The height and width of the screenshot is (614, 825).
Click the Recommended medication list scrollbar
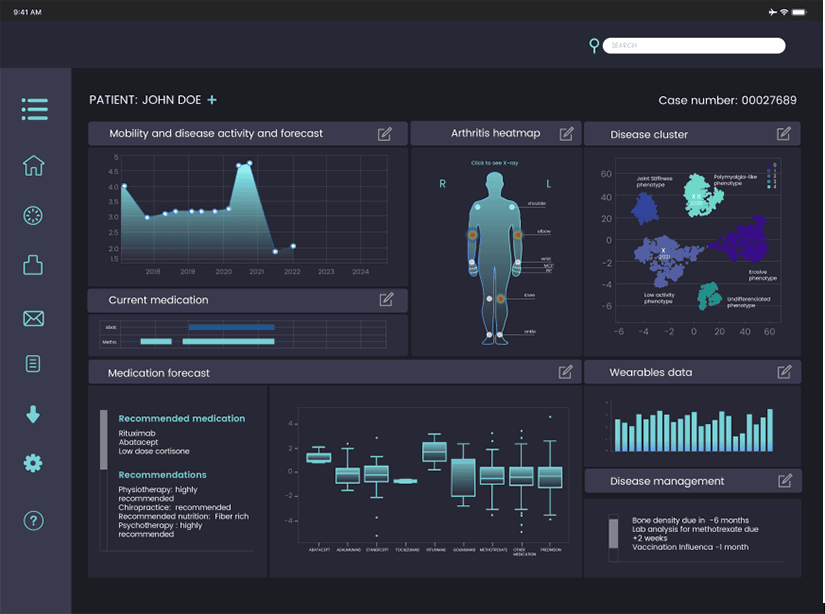tap(102, 440)
